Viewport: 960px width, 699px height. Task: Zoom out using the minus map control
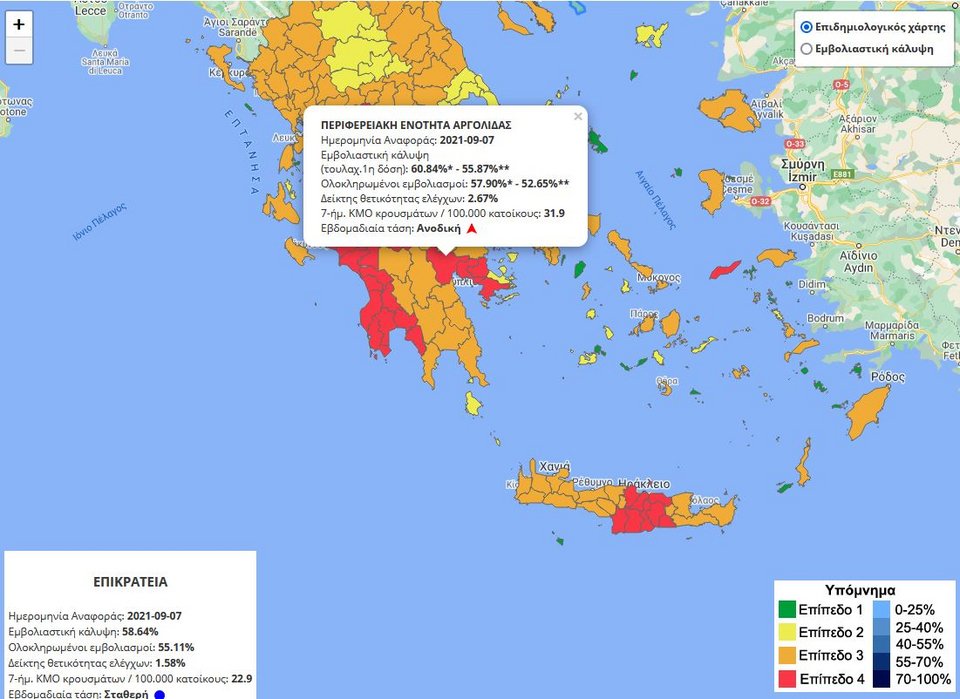click(18, 48)
